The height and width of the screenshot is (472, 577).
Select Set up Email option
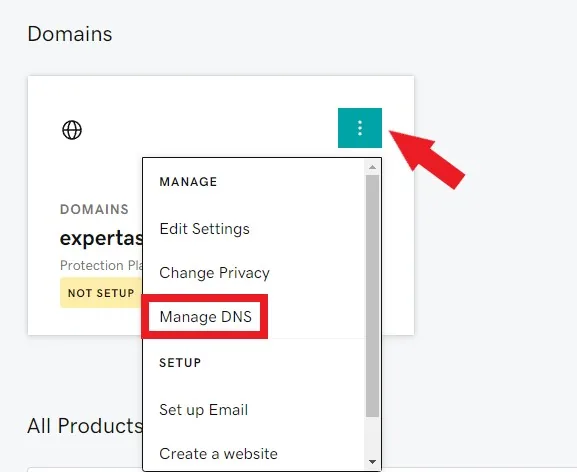[203, 409]
